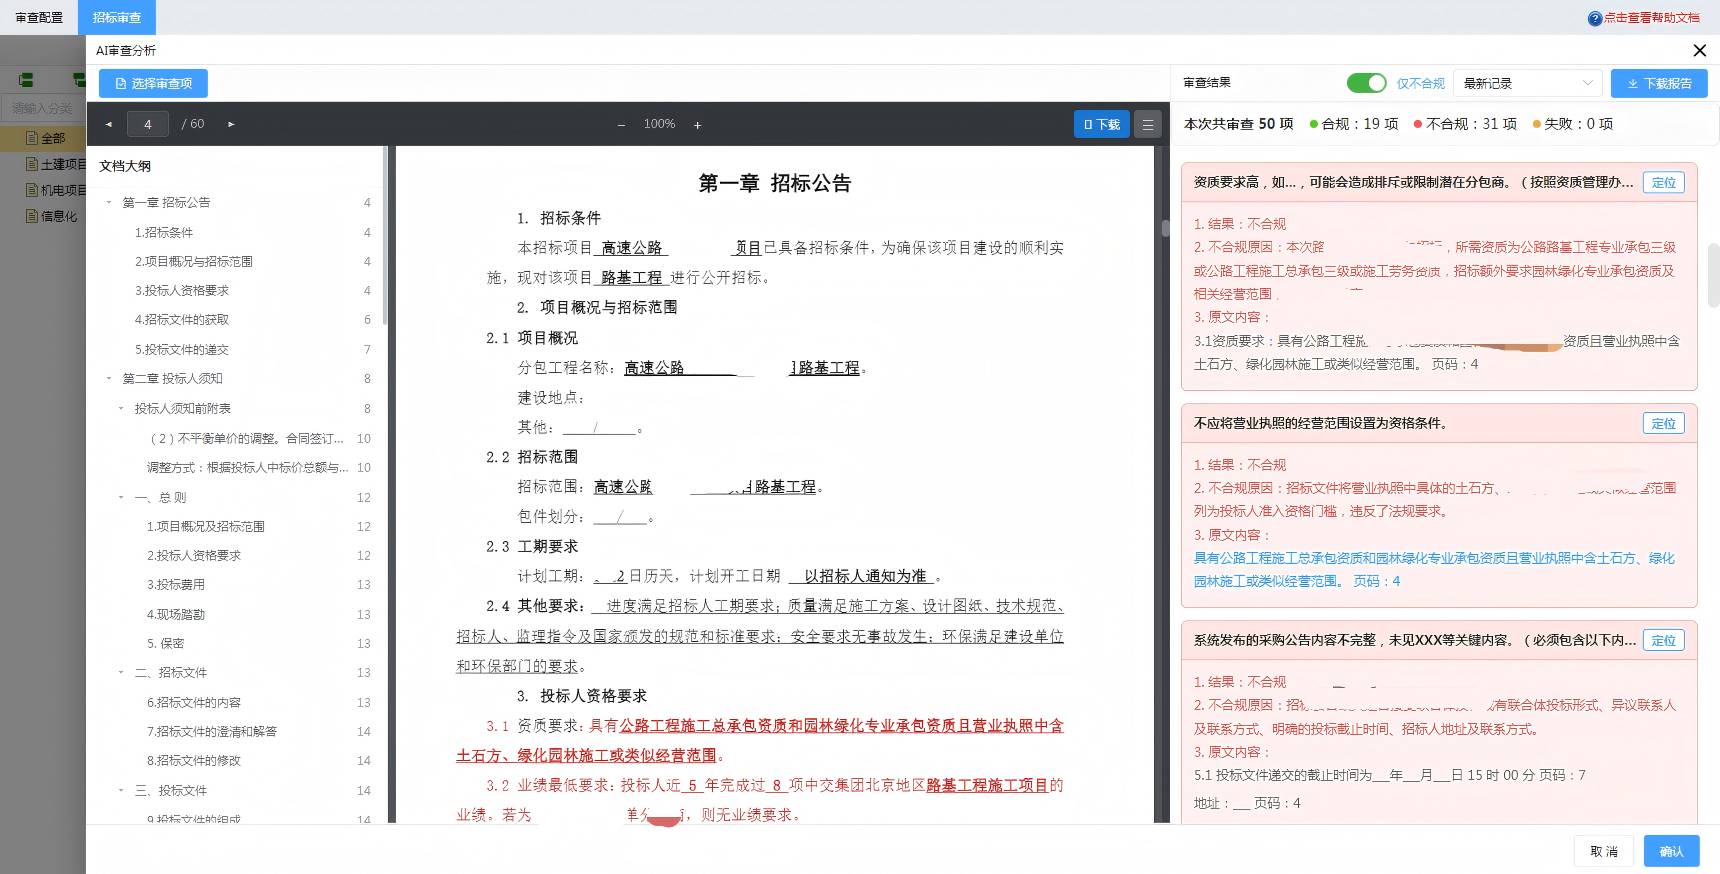Collapse the 二、招标文件 outline node
1720x874 pixels.
121,673
